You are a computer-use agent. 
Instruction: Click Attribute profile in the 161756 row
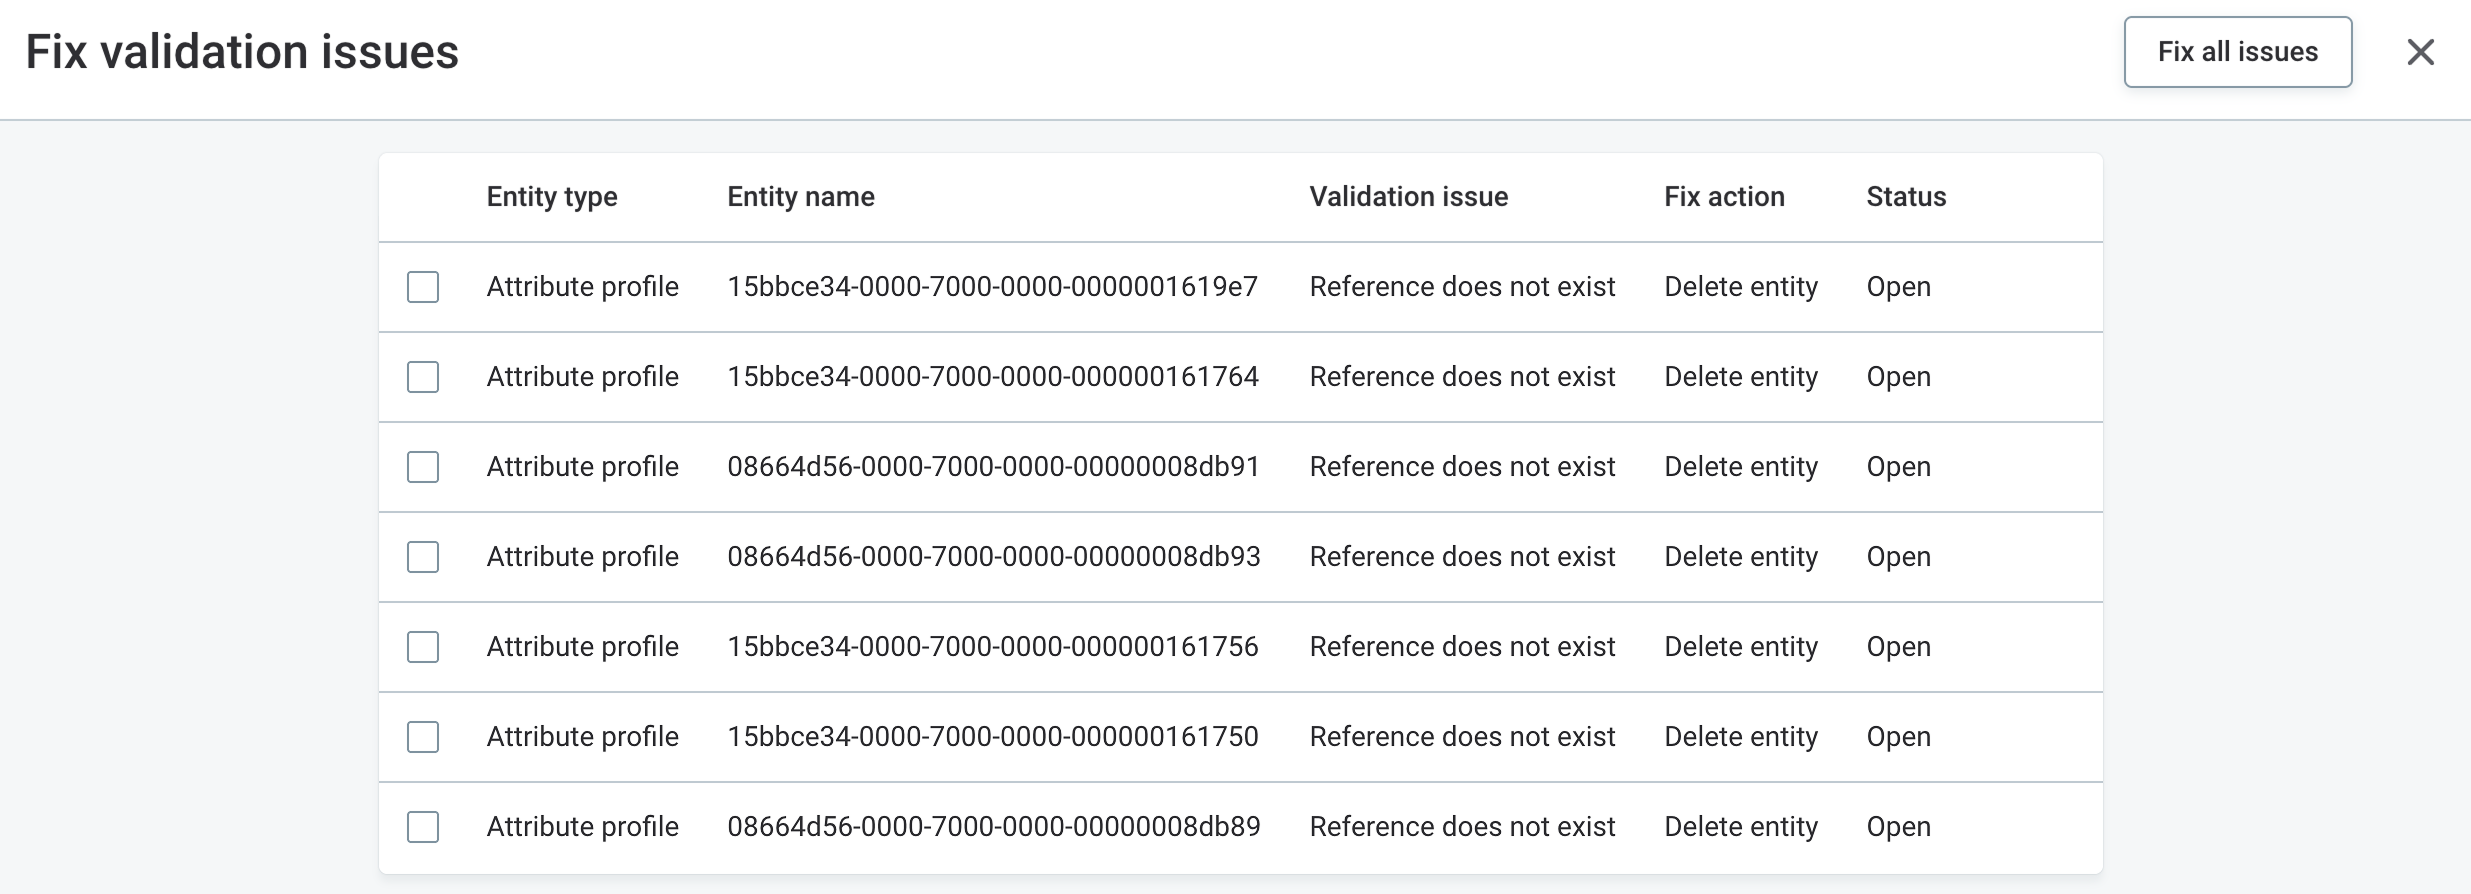tap(583, 647)
